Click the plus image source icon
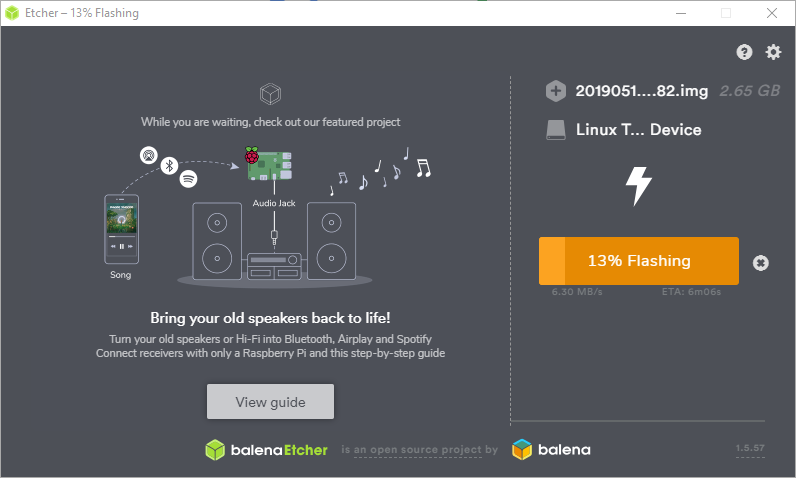This screenshot has height=478, width=796. tap(556, 91)
